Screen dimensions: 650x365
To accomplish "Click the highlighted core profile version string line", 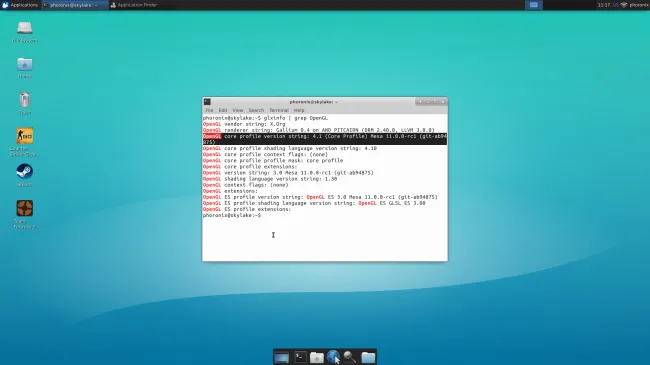I will click(x=325, y=139).
